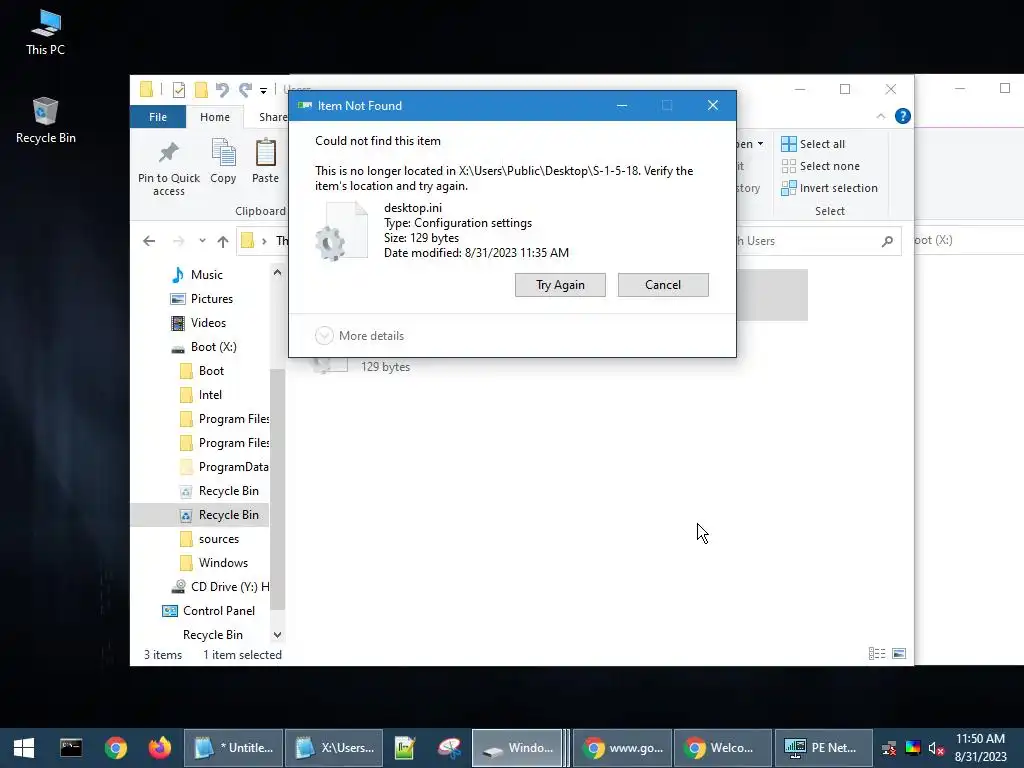The height and width of the screenshot is (768, 1024).
Task: Click the Paste ribbon icon
Action: point(265,161)
